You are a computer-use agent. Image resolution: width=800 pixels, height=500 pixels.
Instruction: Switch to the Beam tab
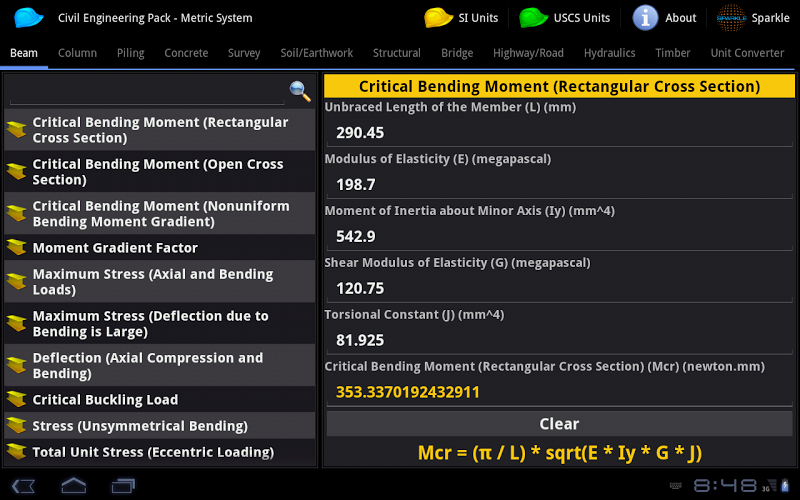[24, 53]
